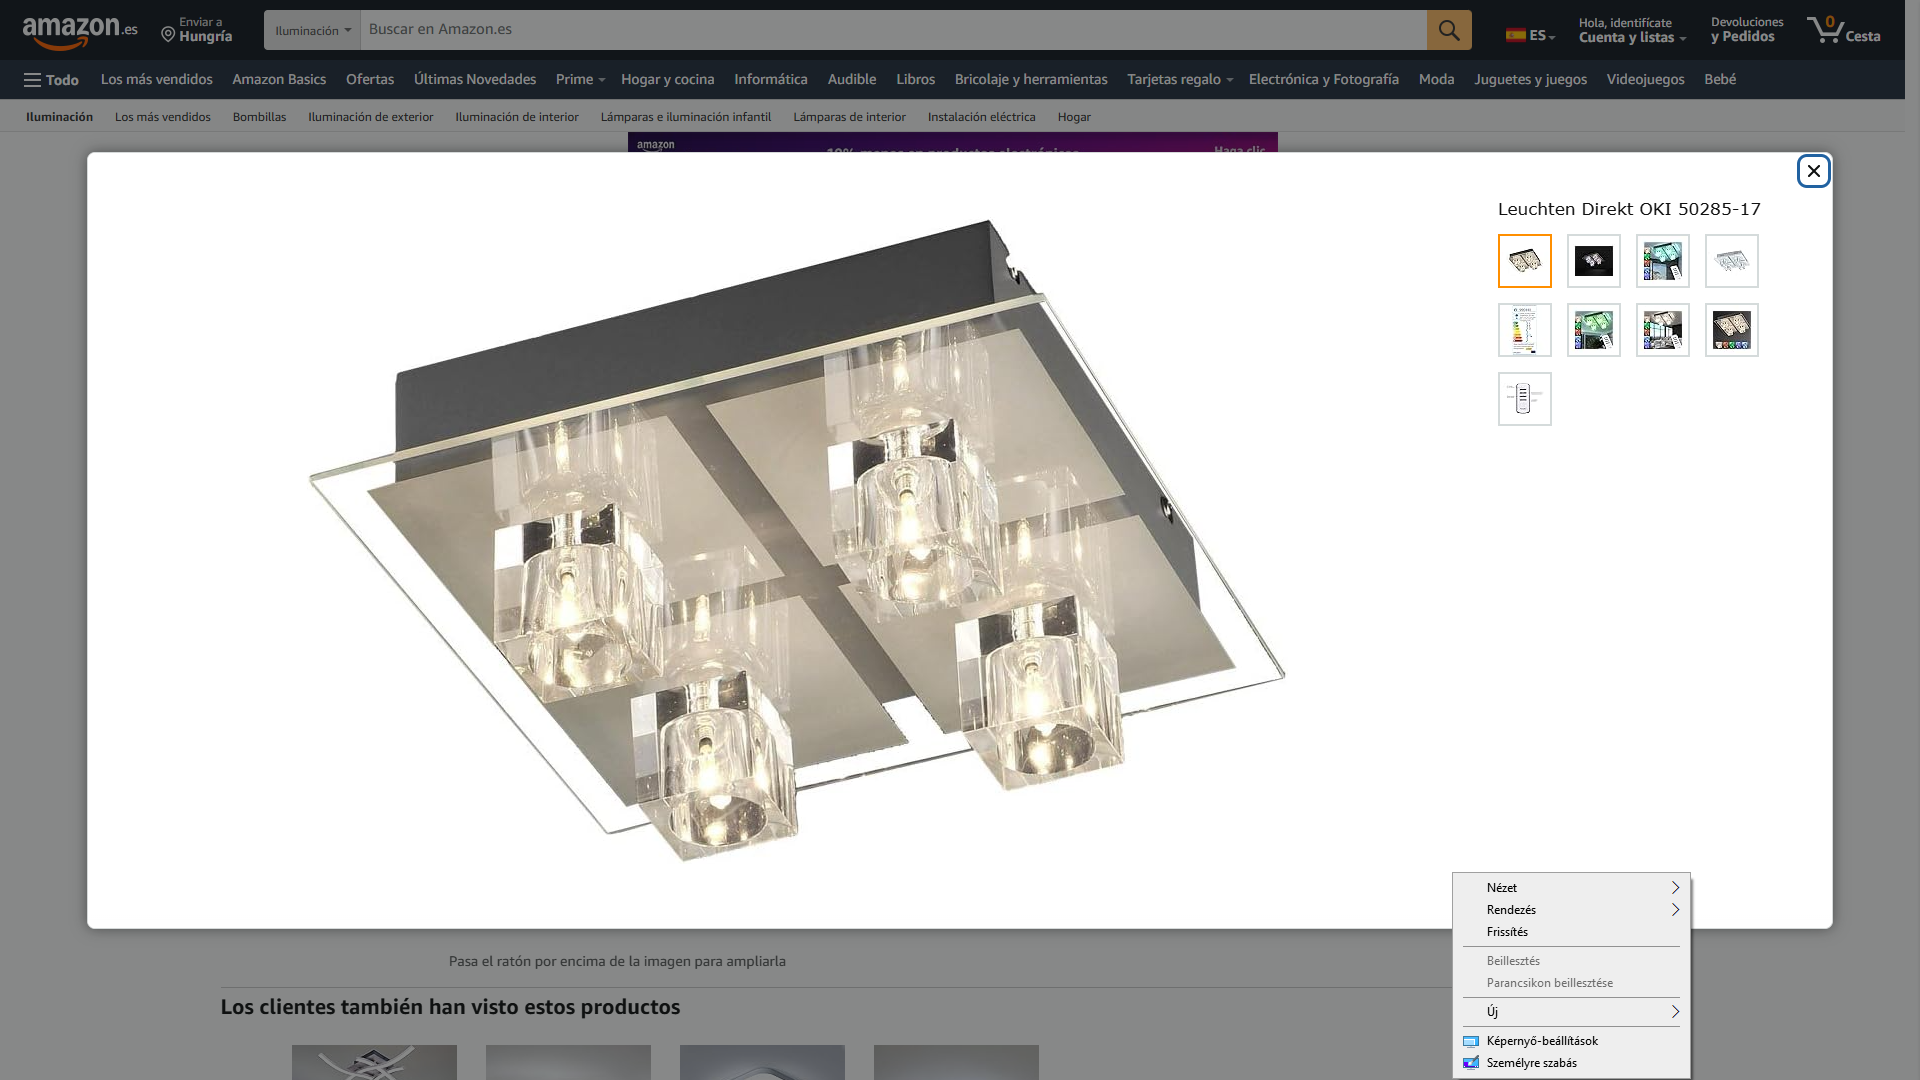Open Iluminación de interior
Viewport: 1920px width, 1080px height.
517,117
